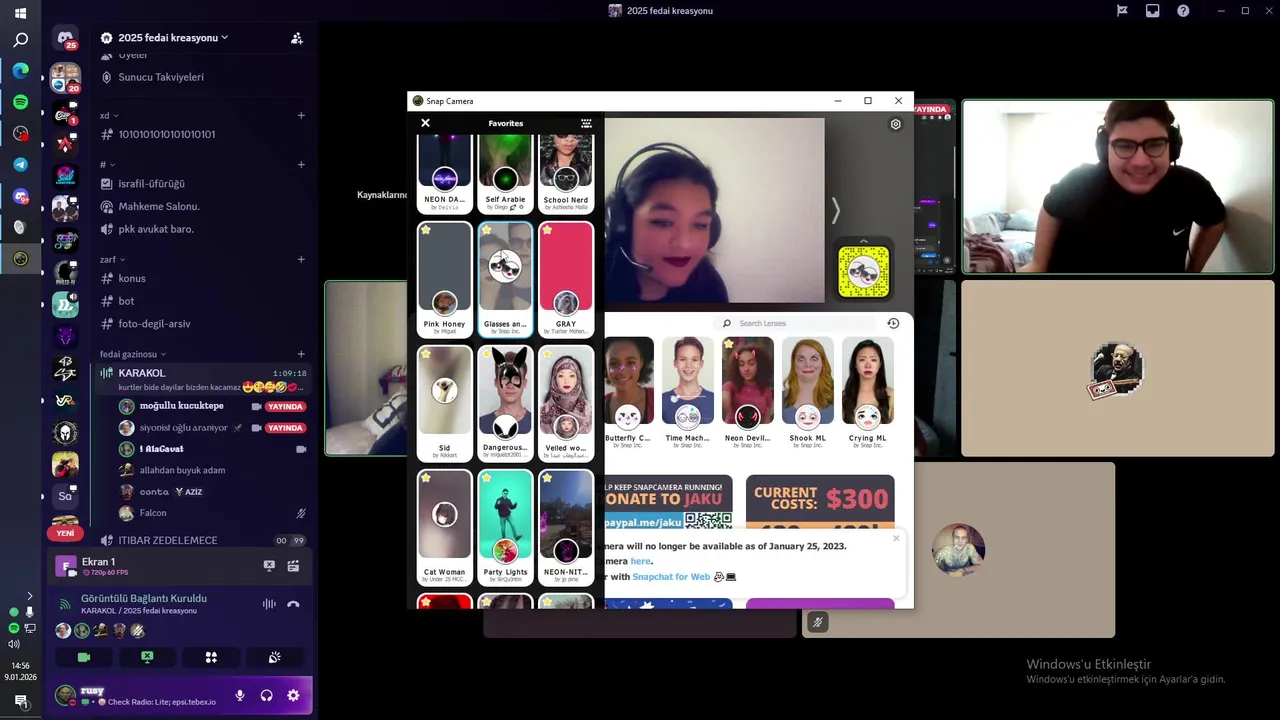The width and height of the screenshot is (1280, 720).
Task: Toggle favorite star on Party Lights lens
Action: tap(487, 478)
